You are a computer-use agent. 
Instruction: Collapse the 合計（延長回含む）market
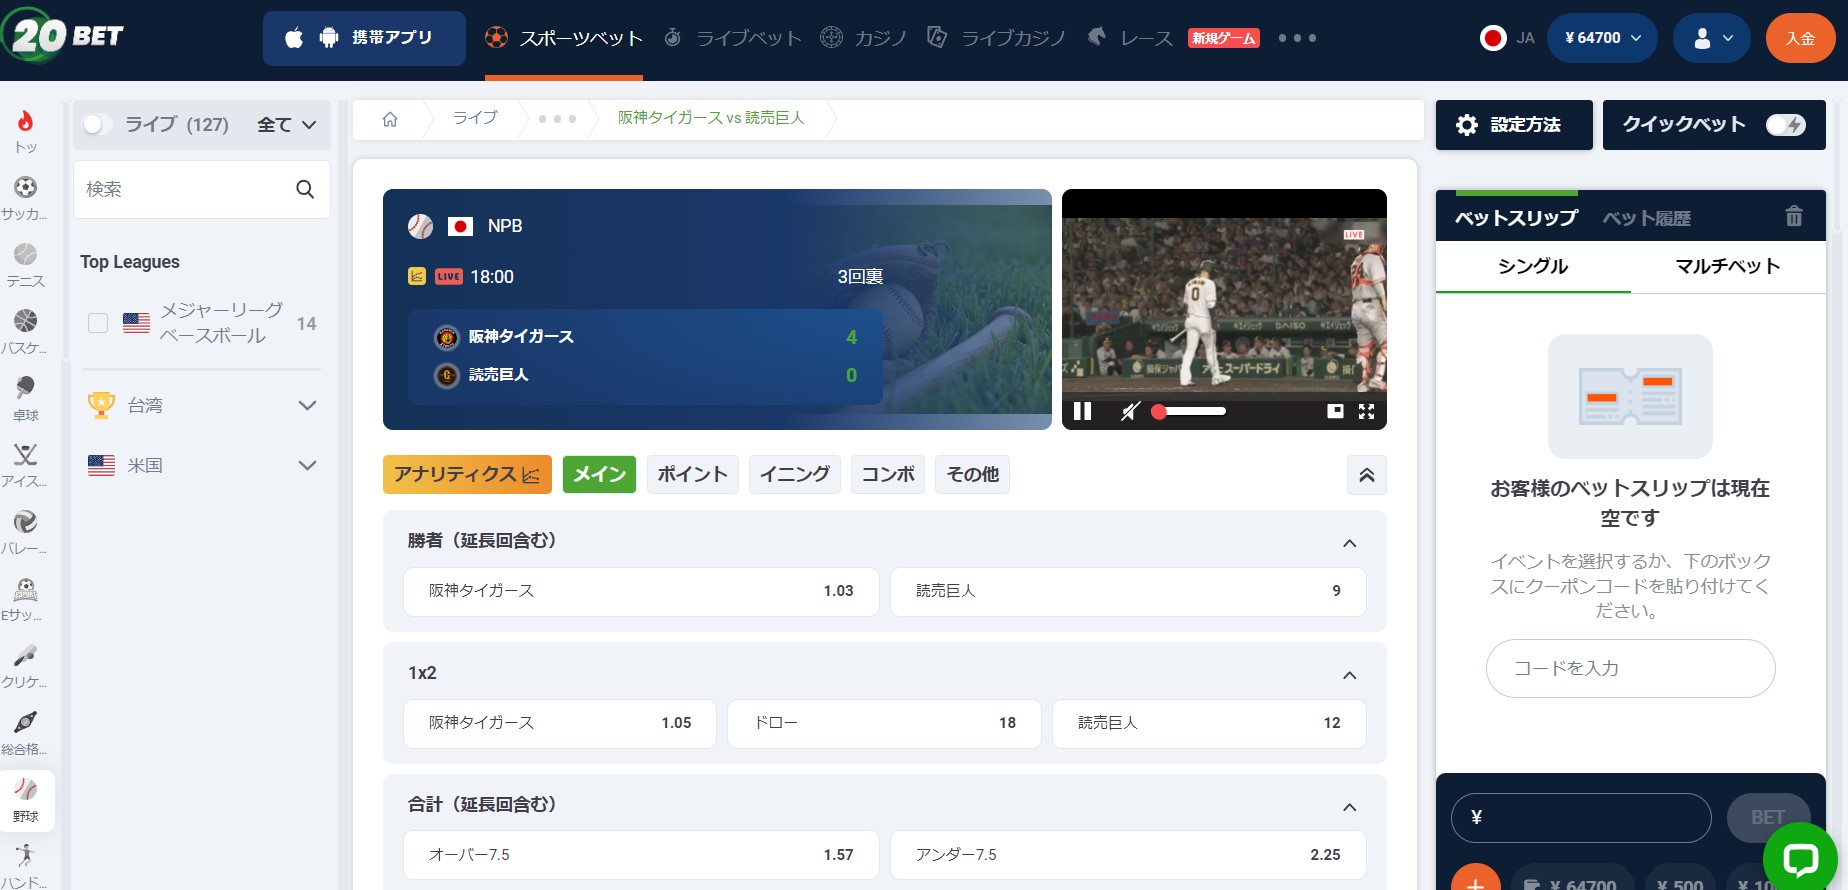click(x=1349, y=807)
